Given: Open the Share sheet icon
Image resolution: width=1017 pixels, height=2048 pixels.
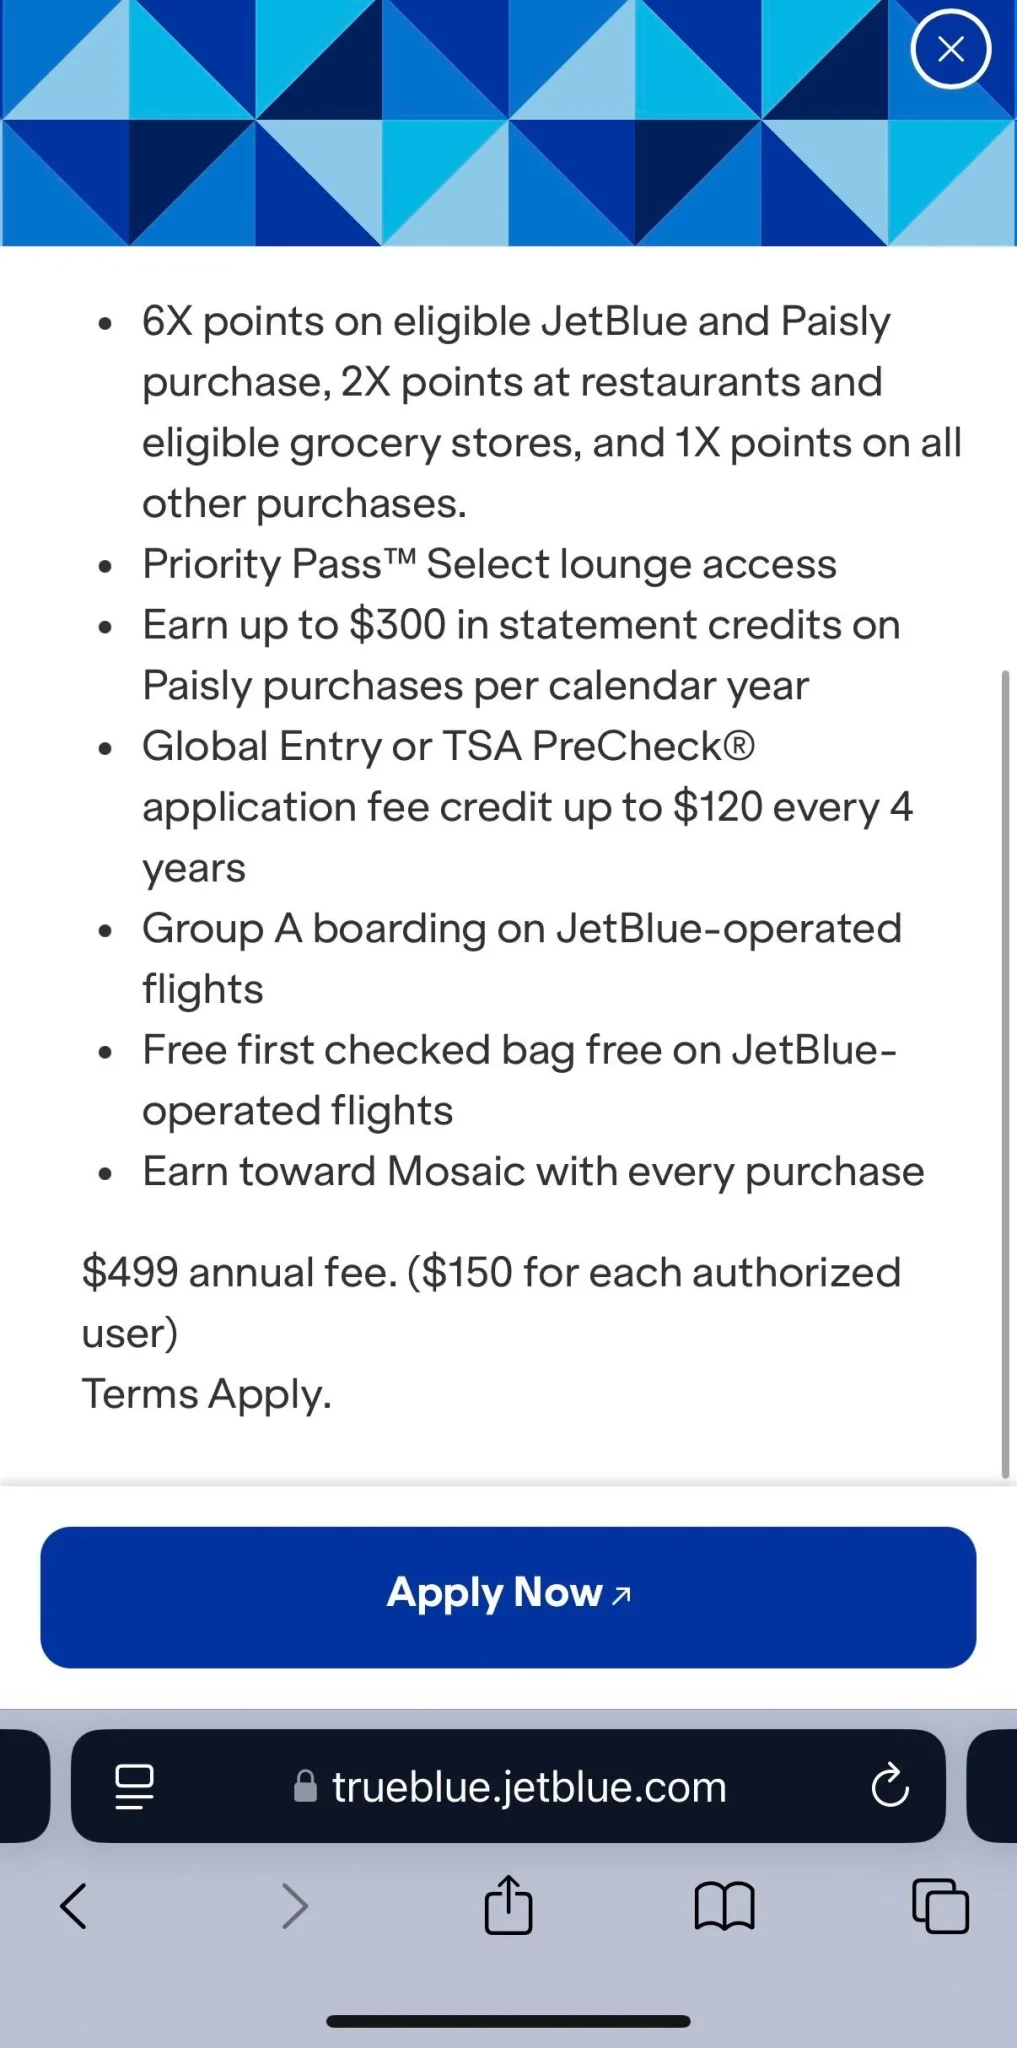Looking at the screenshot, I should pyautogui.click(x=508, y=1904).
